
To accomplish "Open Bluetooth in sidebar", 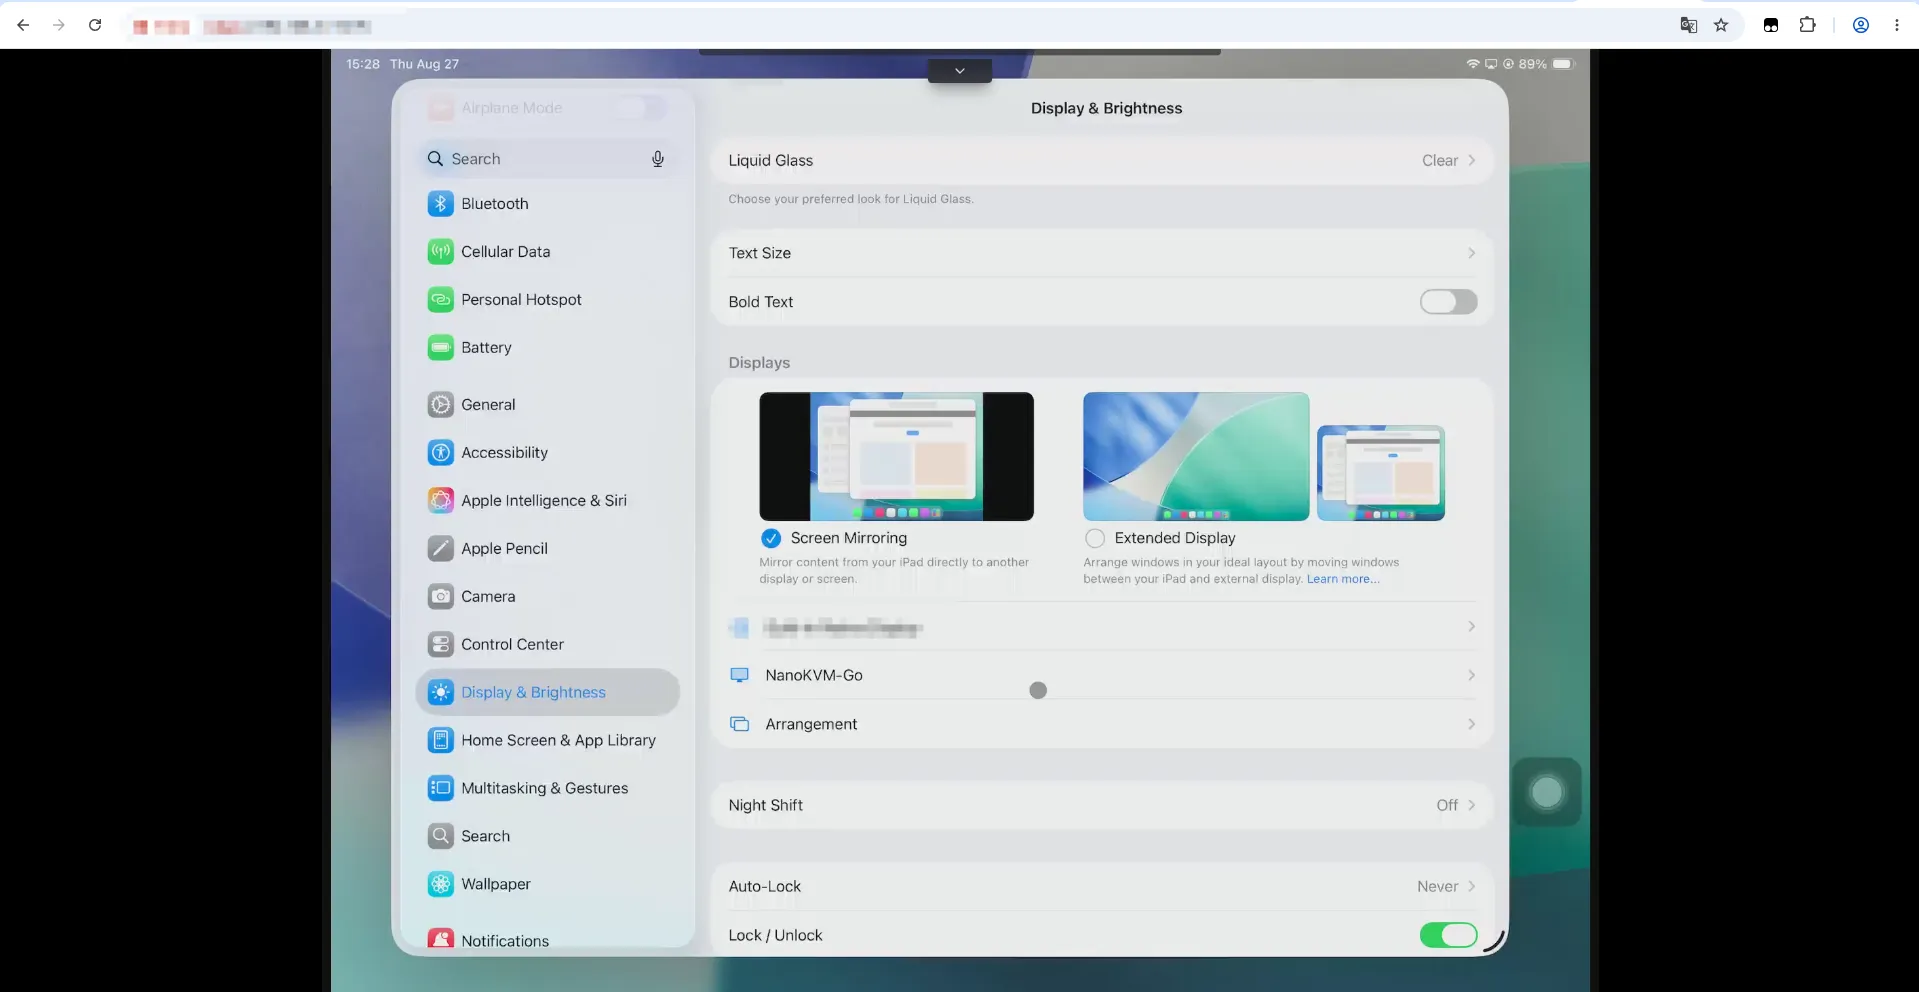I will (548, 204).
